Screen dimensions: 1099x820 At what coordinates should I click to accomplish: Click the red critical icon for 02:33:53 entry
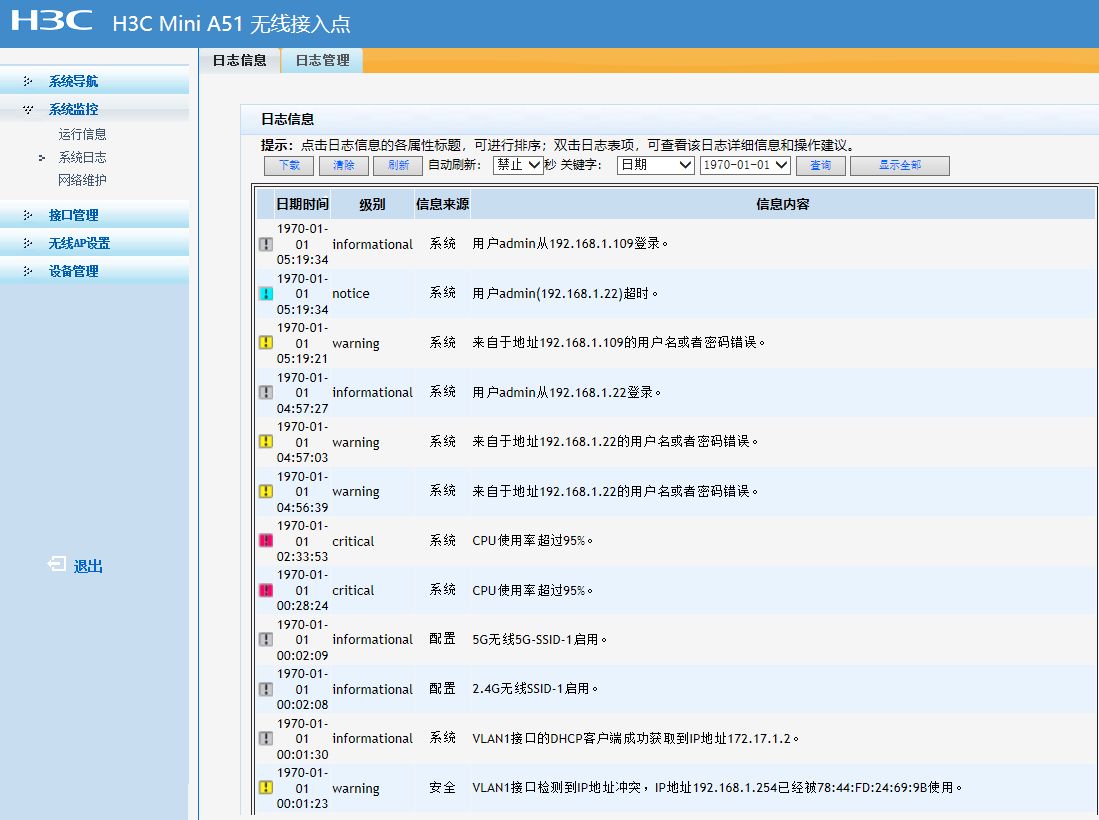click(x=266, y=540)
